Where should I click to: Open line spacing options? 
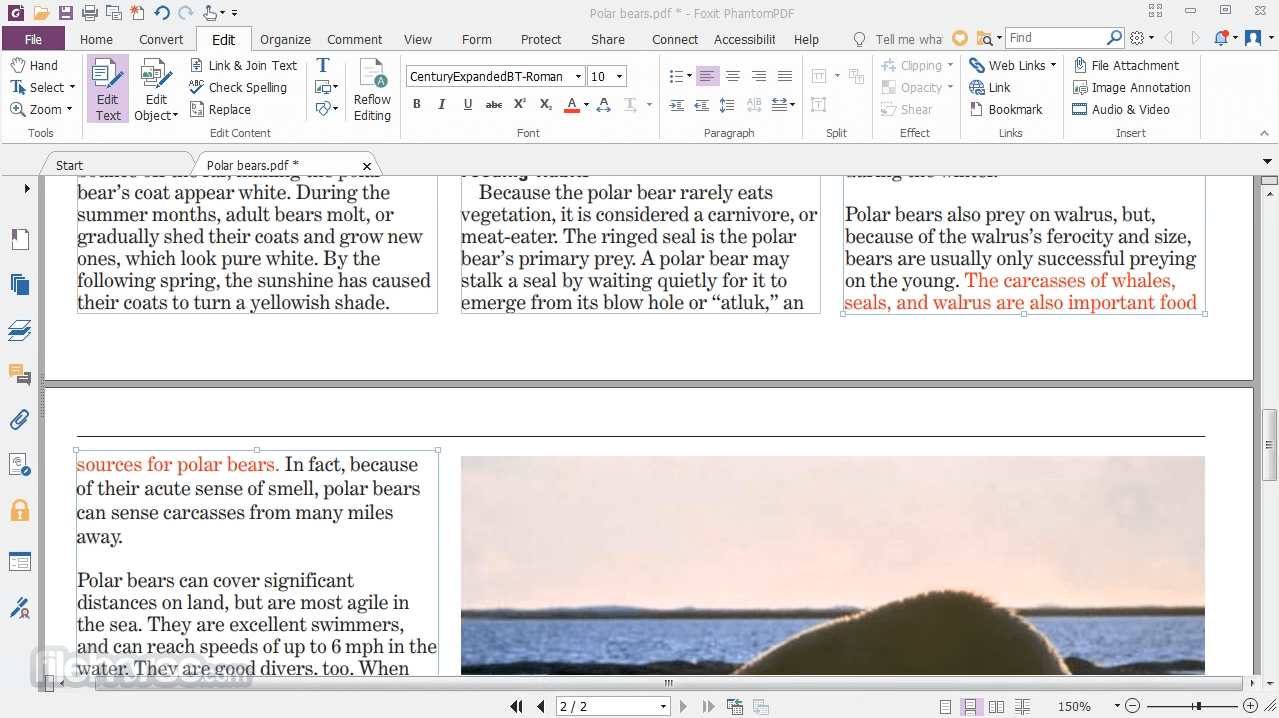(x=727, y=104)
